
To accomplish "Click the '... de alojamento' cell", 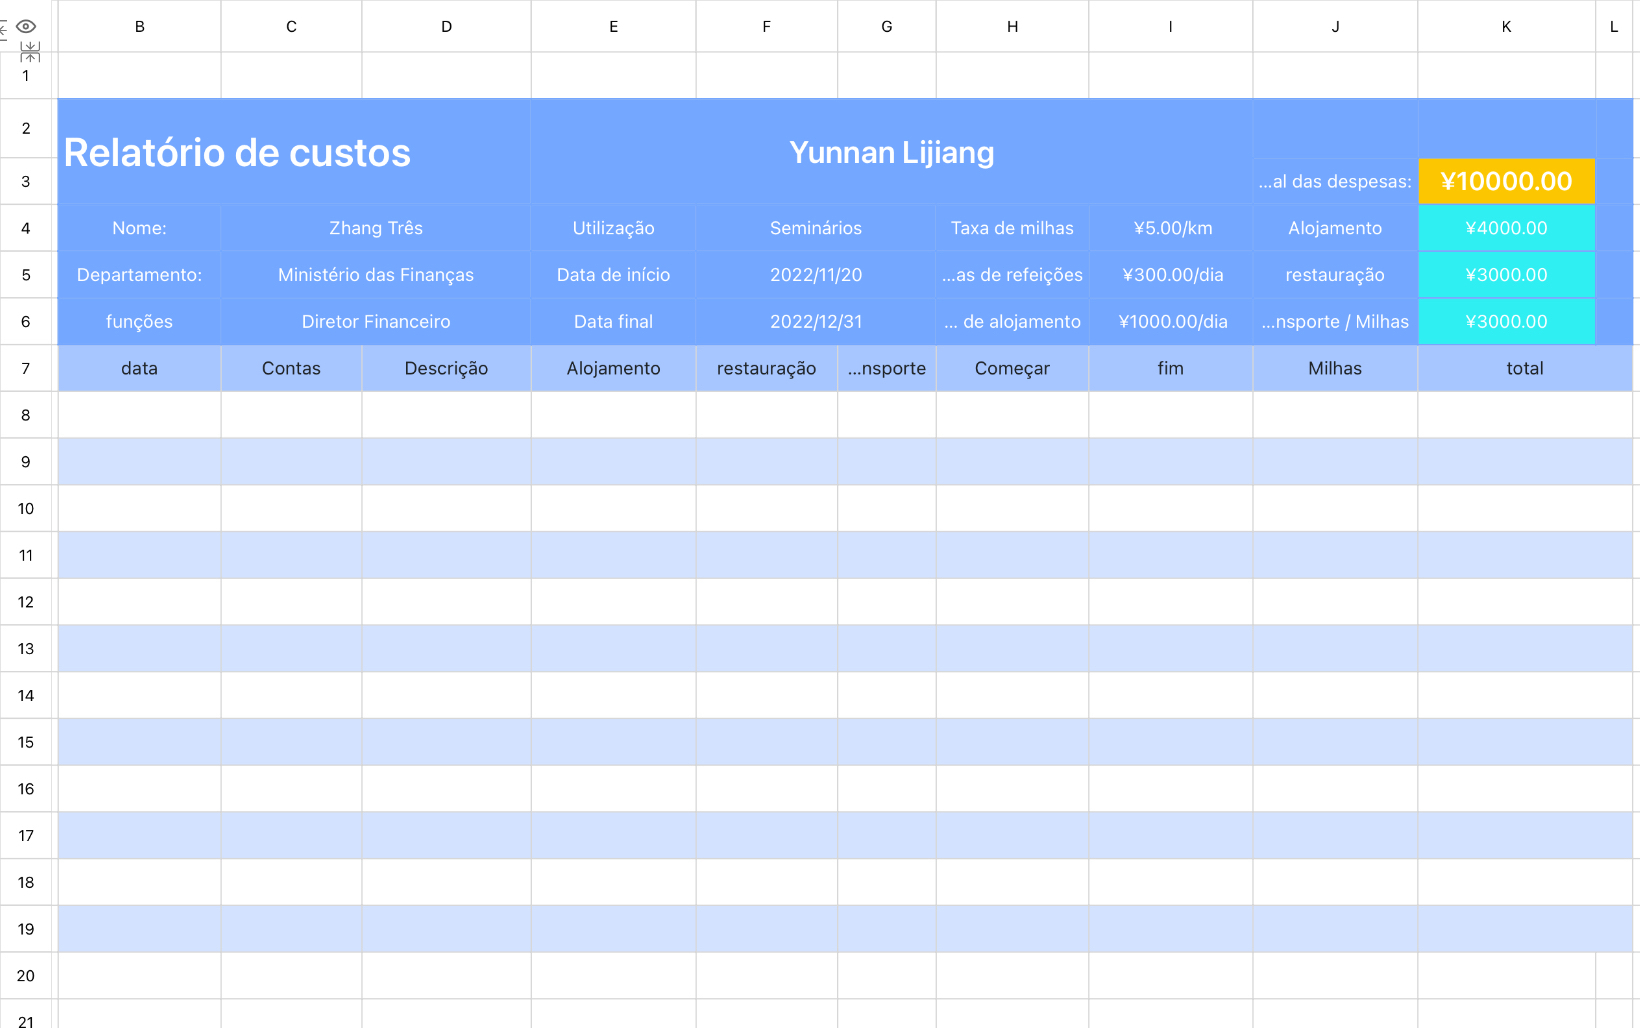I will (1012, 322).
